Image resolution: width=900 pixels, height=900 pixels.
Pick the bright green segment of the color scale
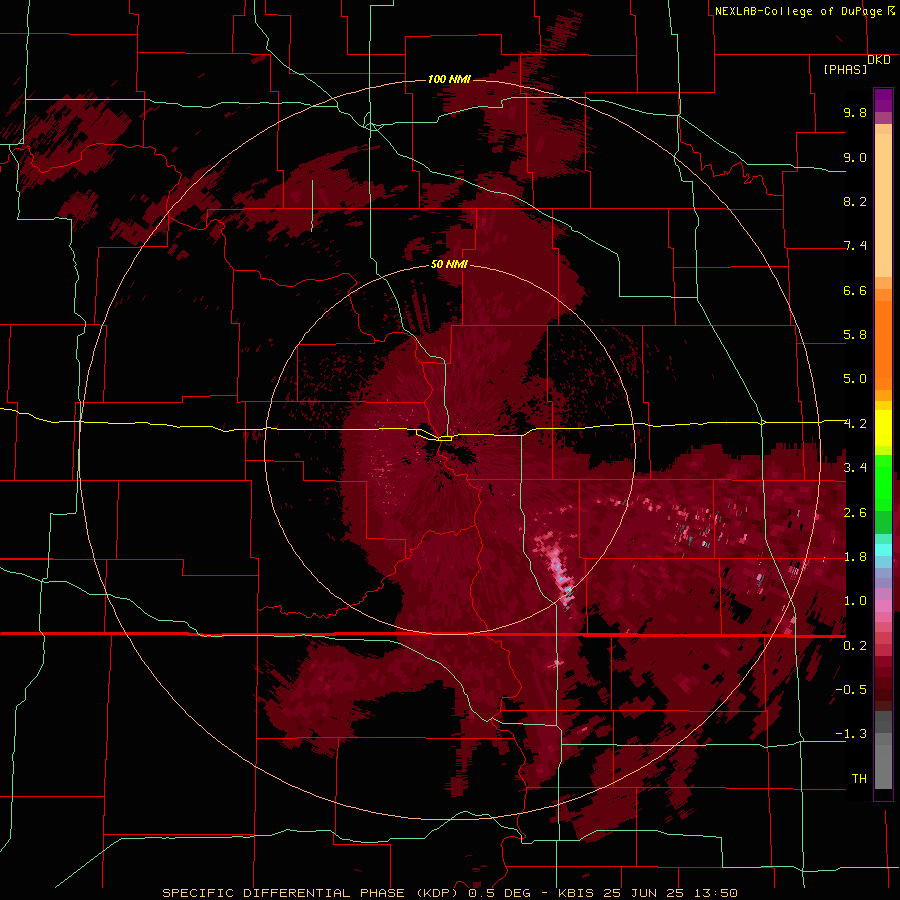point(883,482)
